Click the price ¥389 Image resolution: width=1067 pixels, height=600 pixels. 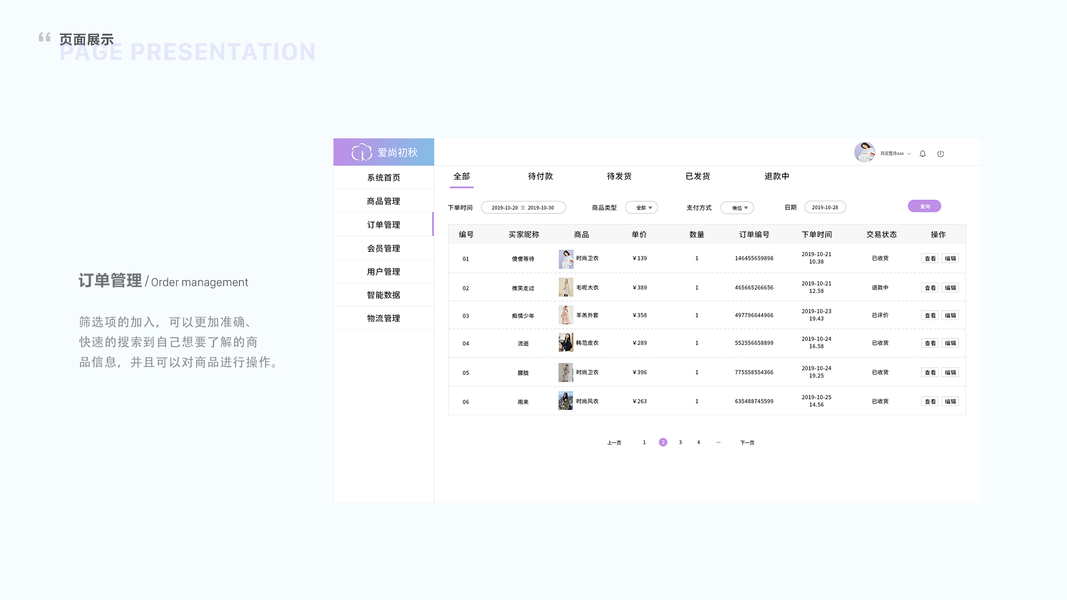tap(640, 288)
